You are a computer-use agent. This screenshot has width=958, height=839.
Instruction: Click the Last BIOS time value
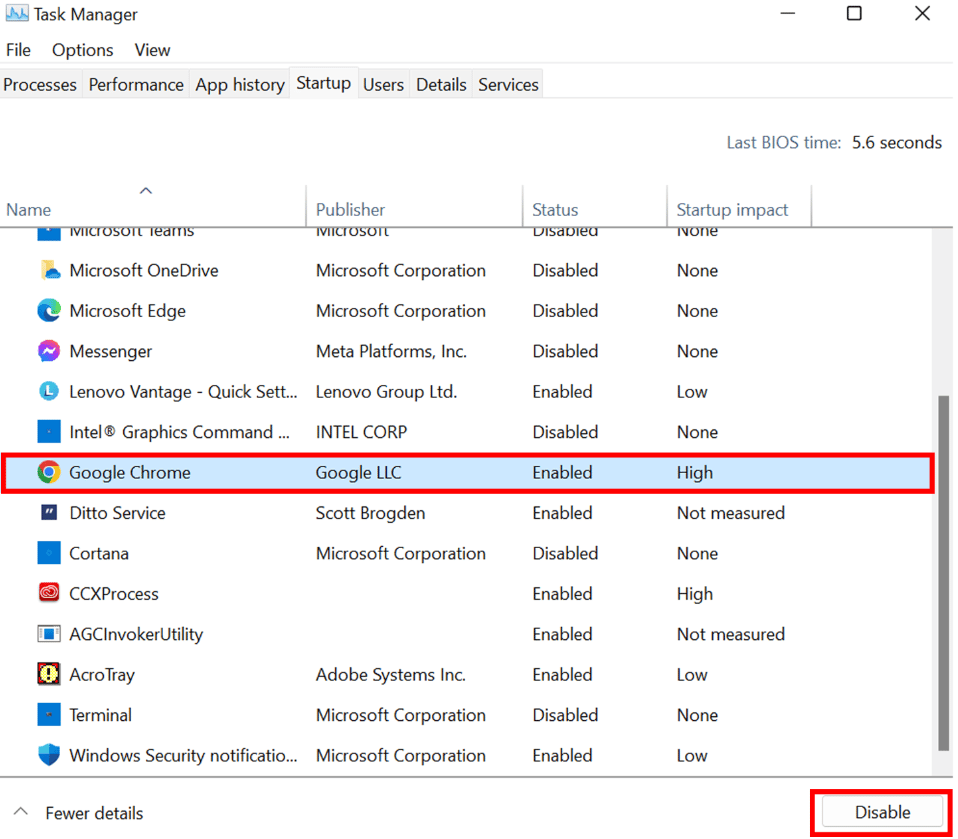pos(897,142)
